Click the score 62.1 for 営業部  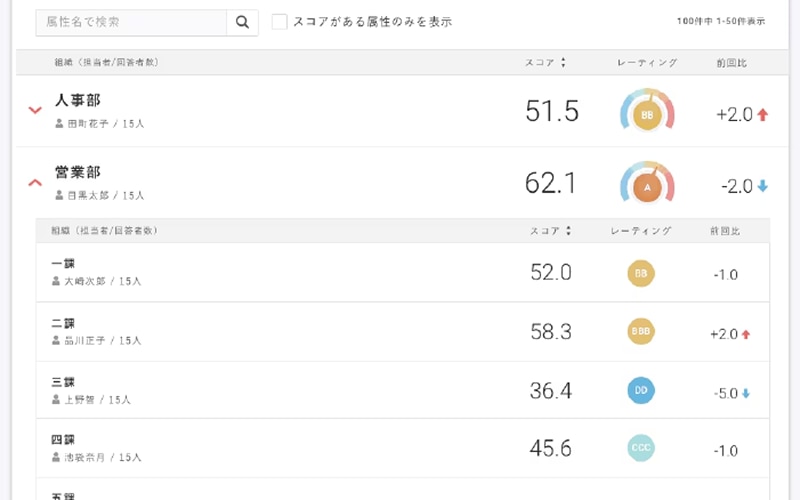click(551, 183)
